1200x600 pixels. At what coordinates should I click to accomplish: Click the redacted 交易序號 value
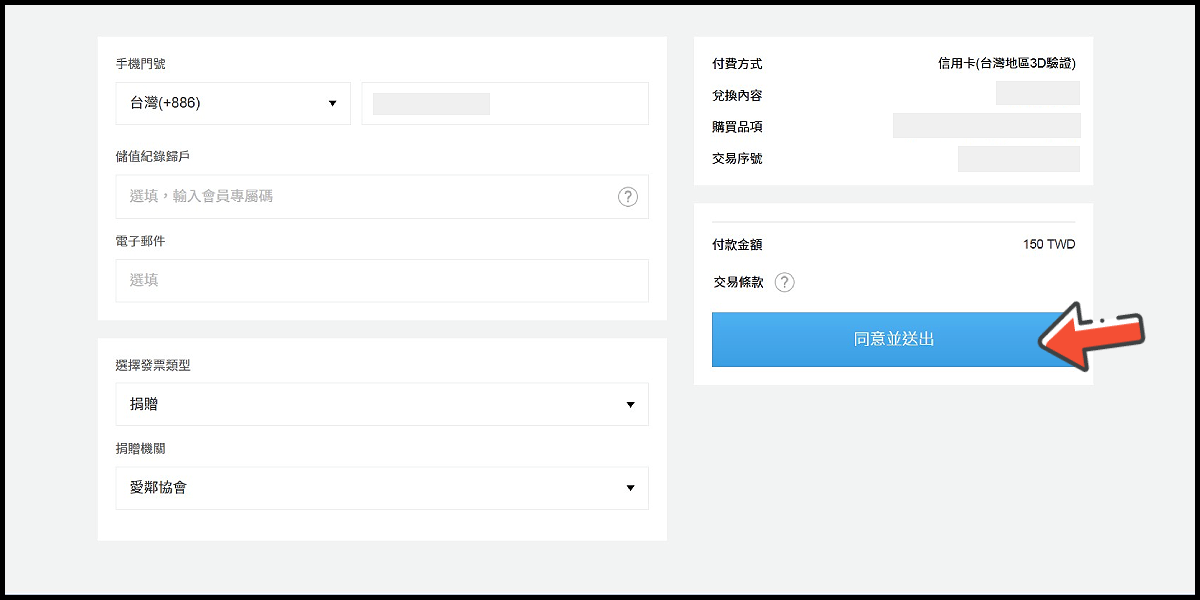(x=1018, y=158)
